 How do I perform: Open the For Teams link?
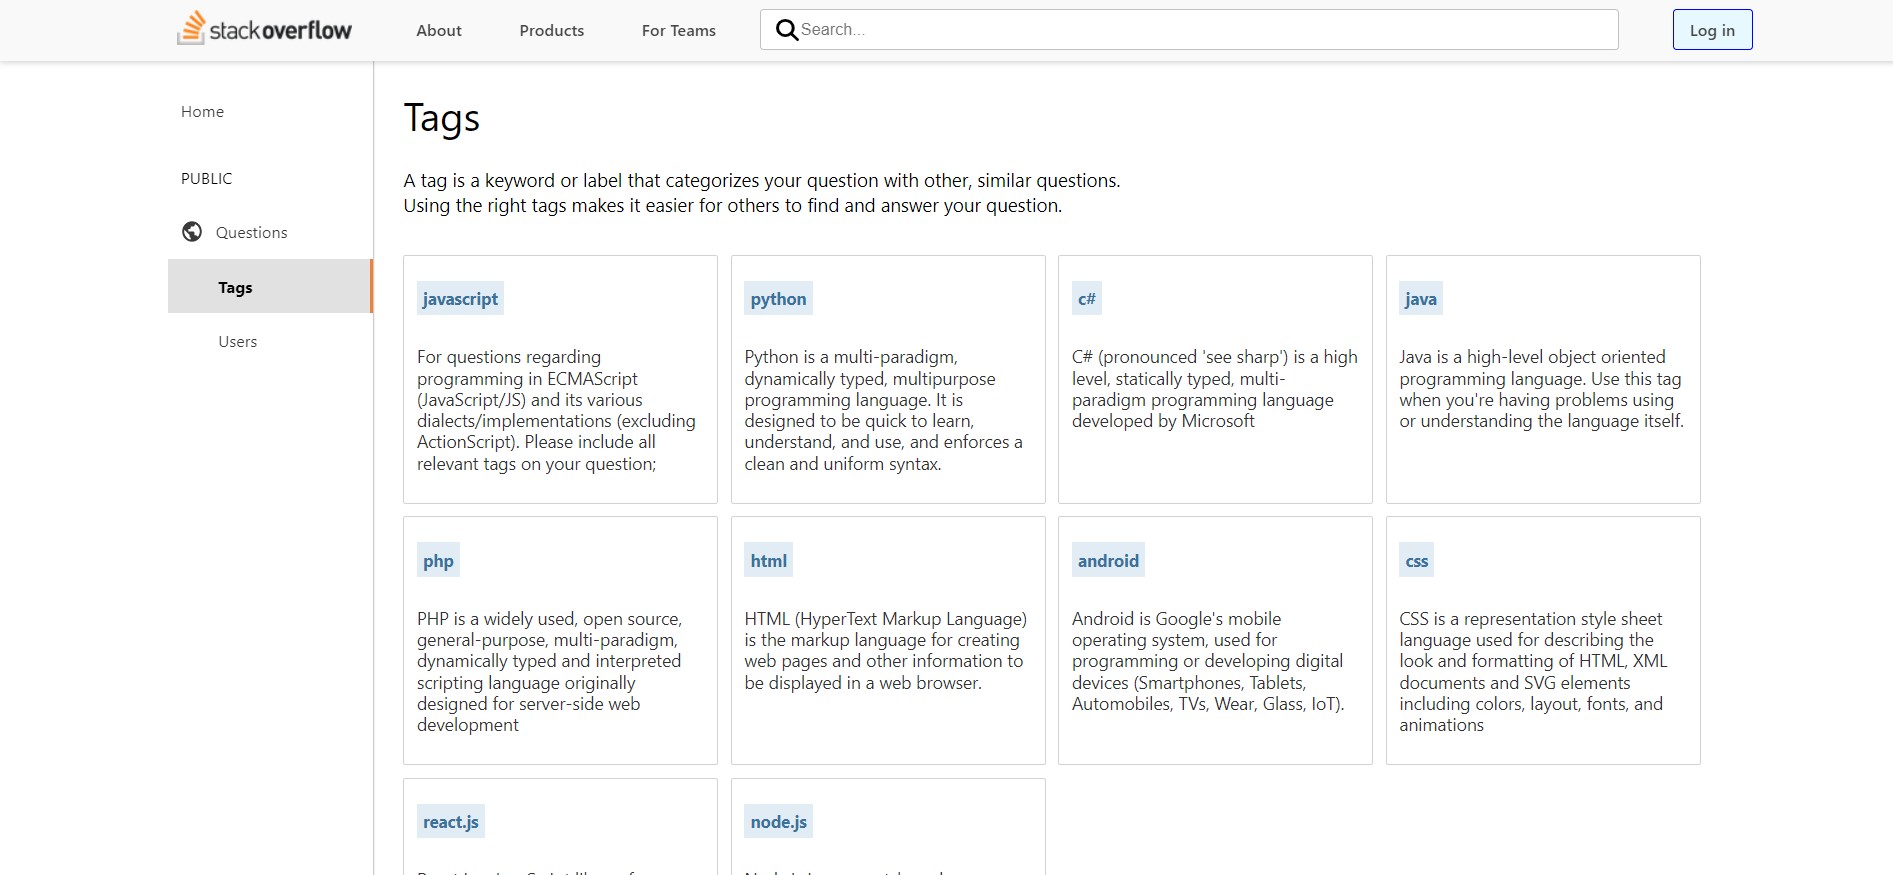(678, 30)
